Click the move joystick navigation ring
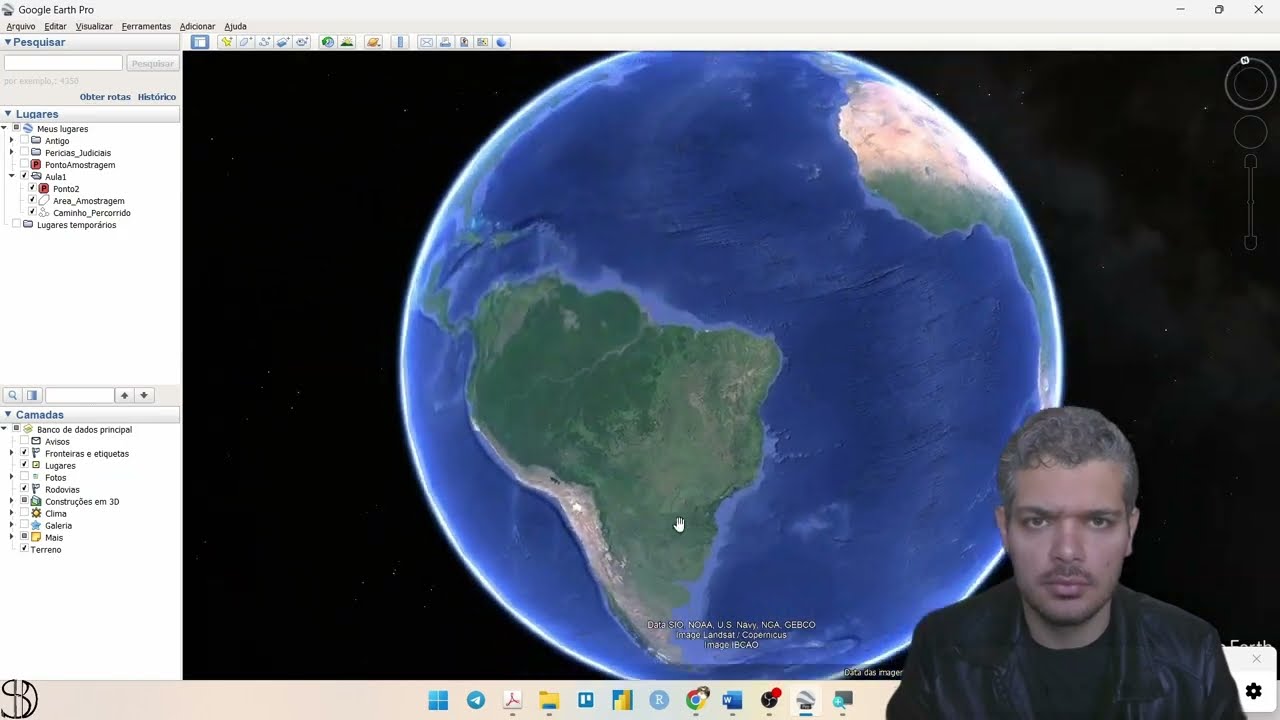1280x720 pixels. 1250,132
